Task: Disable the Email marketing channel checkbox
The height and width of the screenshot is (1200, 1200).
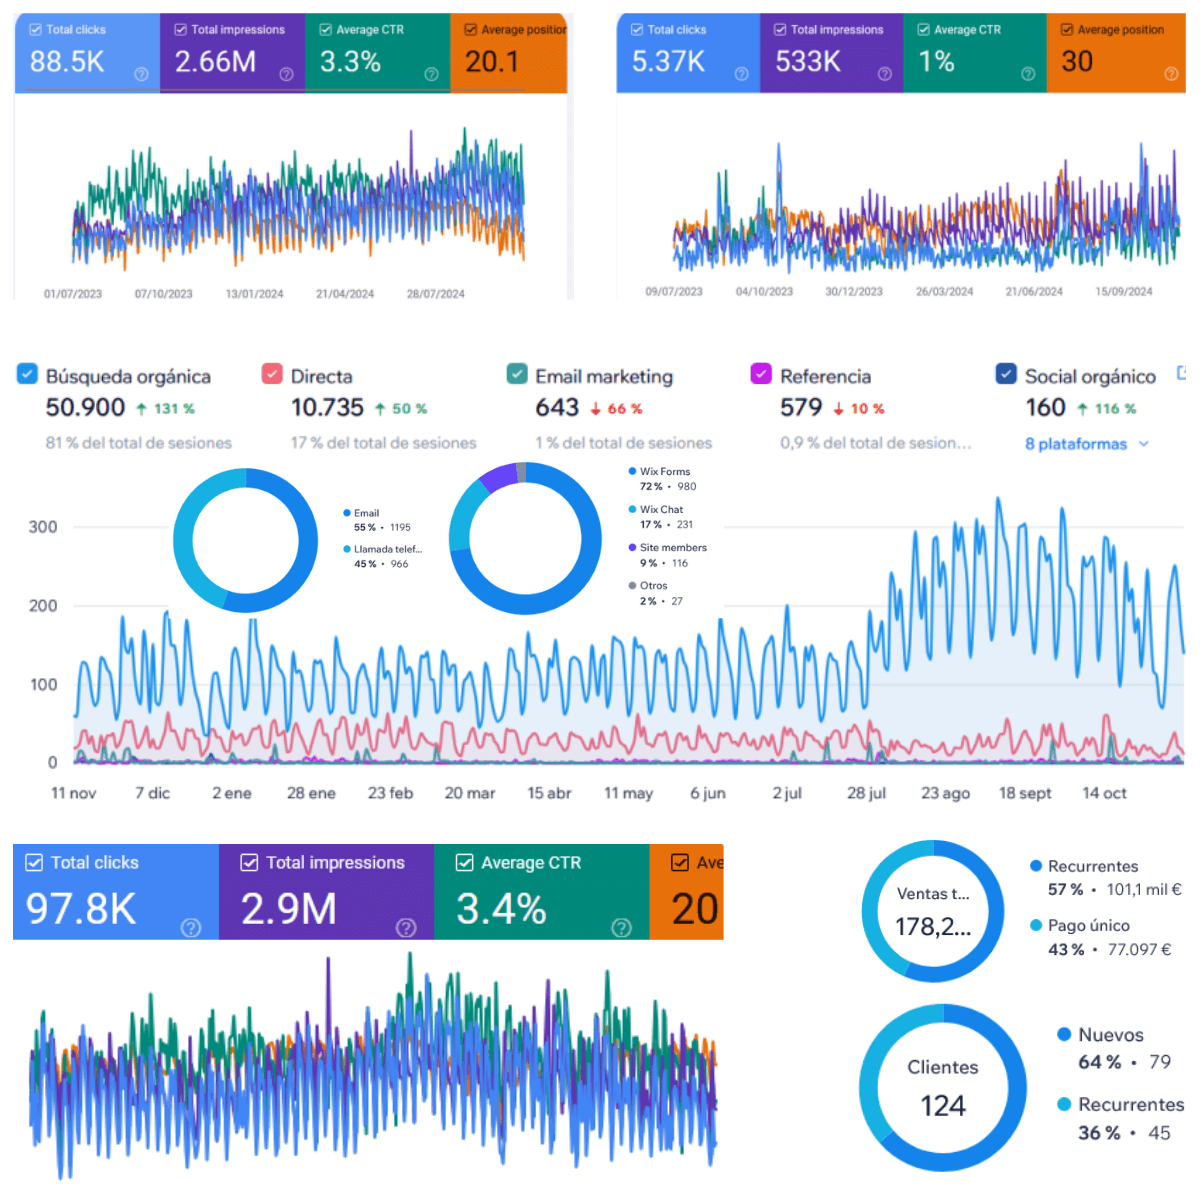Action: pos(517,374)
